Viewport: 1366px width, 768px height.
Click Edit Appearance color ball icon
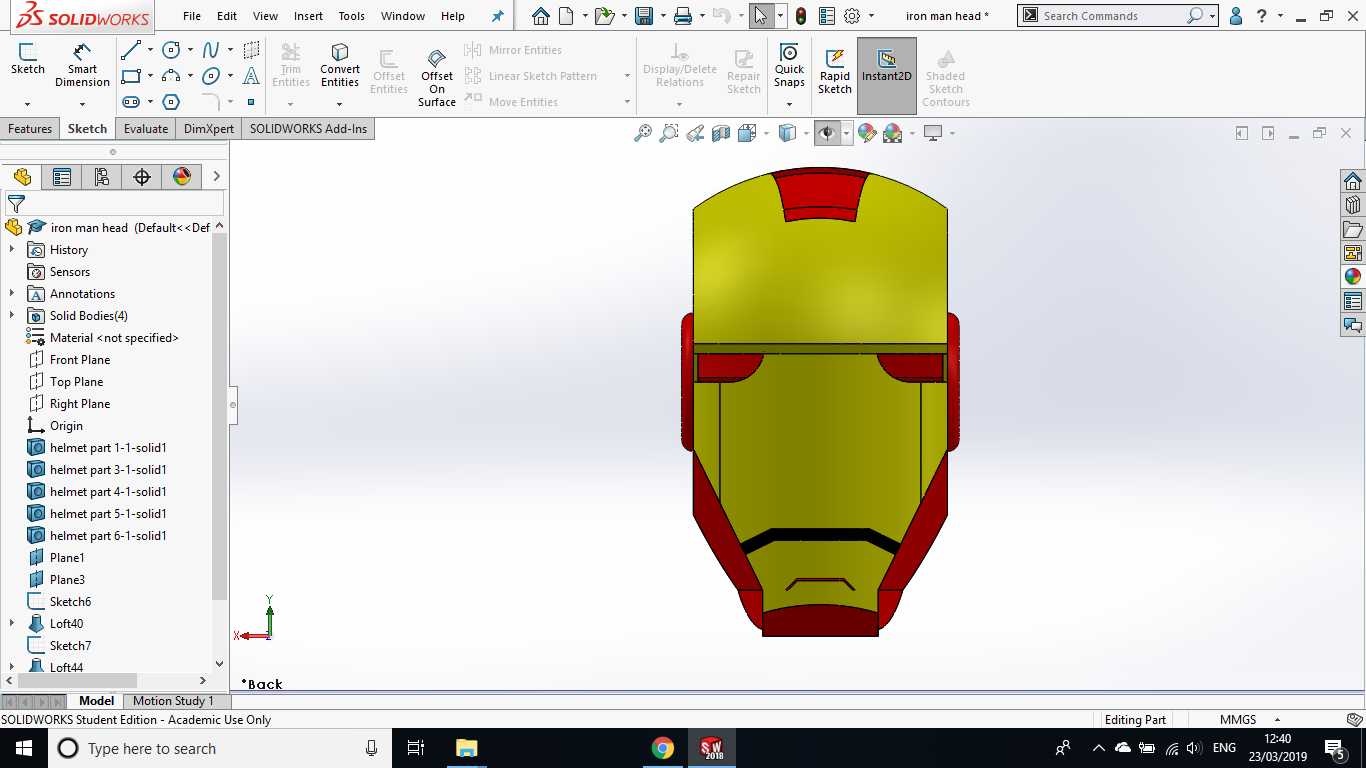(x=867, y=133)
